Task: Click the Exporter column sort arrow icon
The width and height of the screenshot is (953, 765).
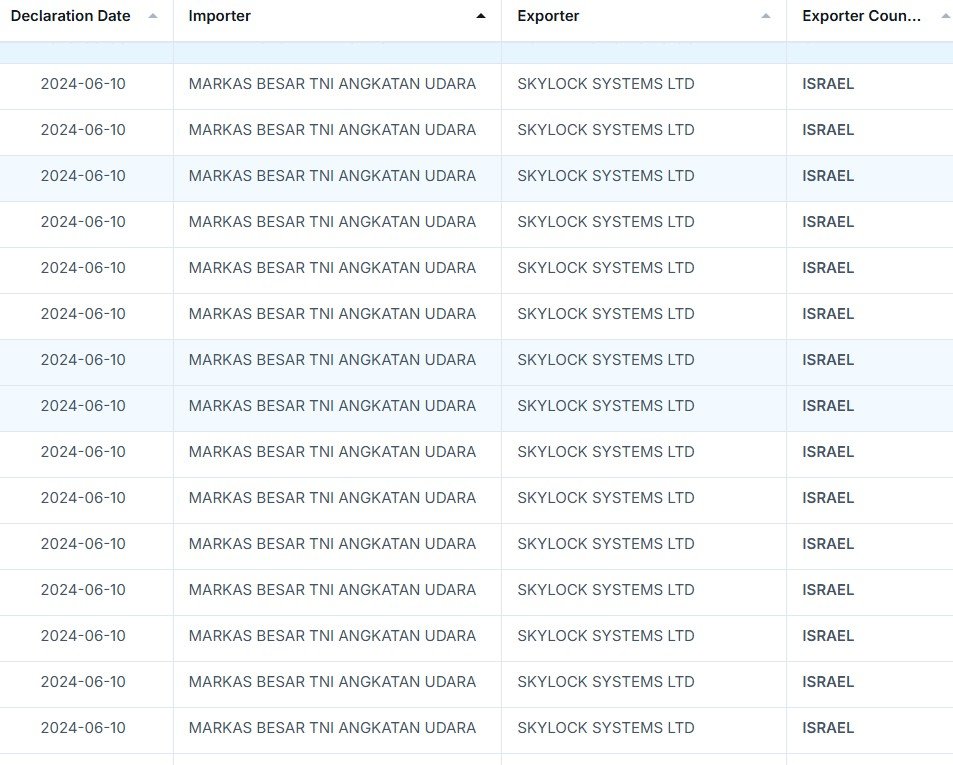Action: 766,16
